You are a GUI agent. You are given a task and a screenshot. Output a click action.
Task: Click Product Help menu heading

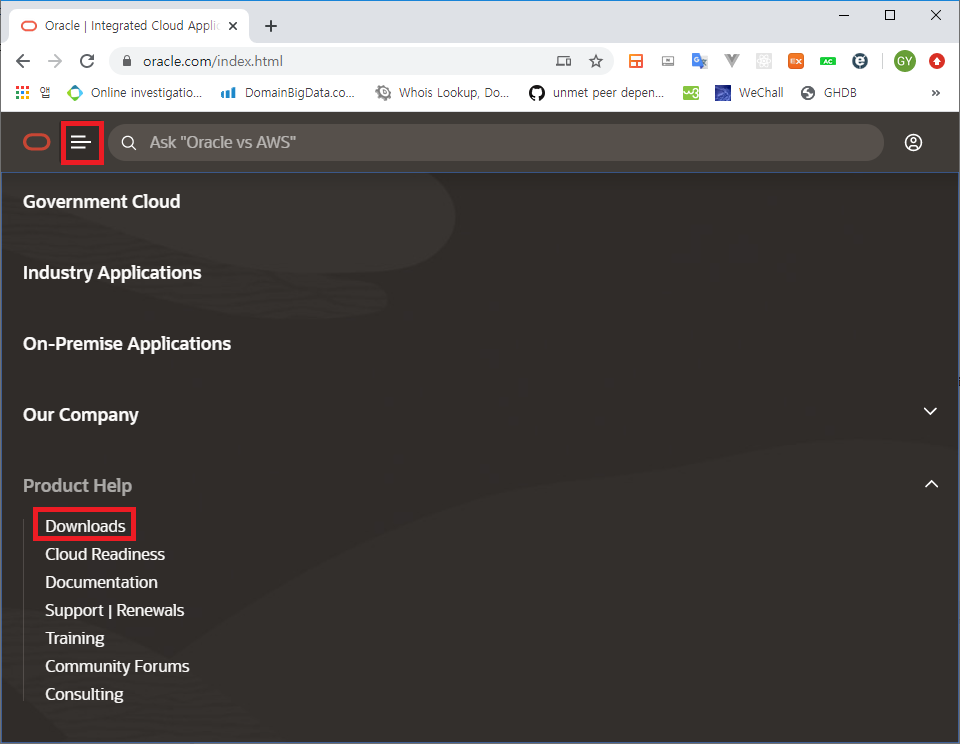point(77,486)
